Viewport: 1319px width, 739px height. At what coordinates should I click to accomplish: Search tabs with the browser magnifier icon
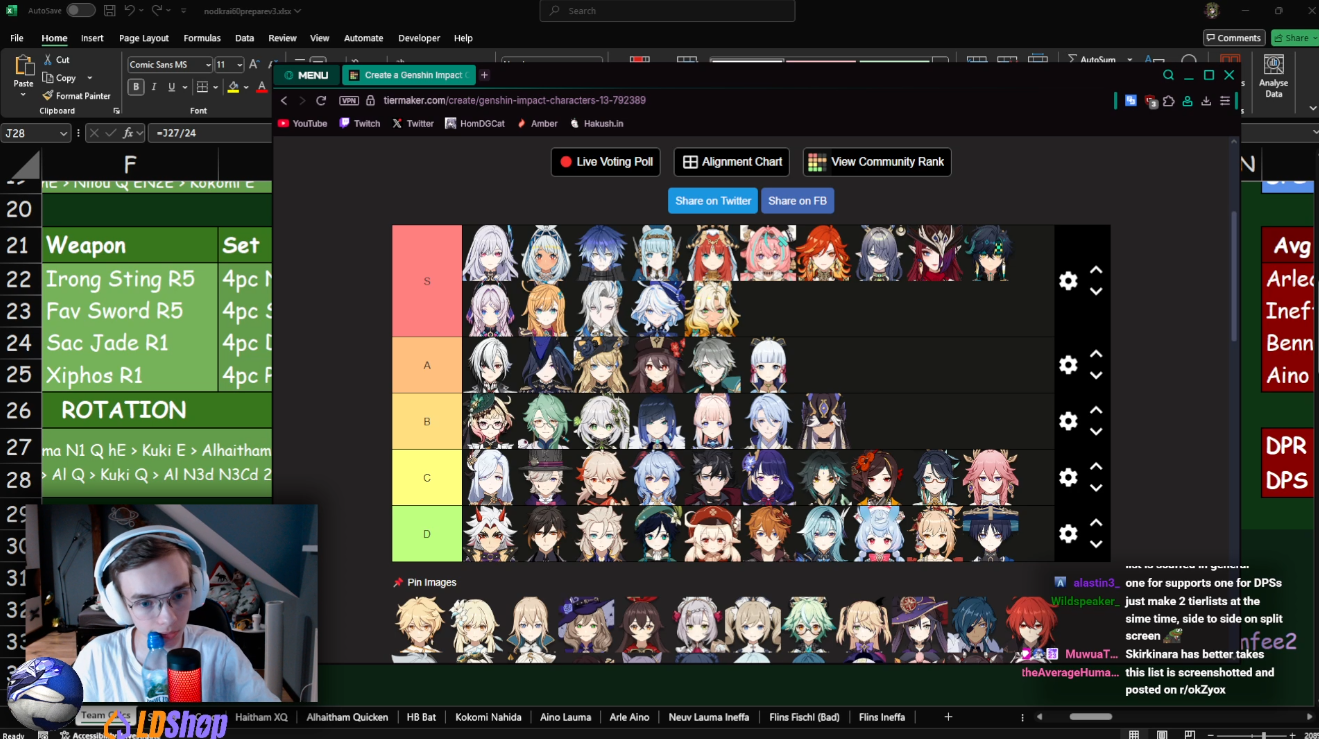1168,75
